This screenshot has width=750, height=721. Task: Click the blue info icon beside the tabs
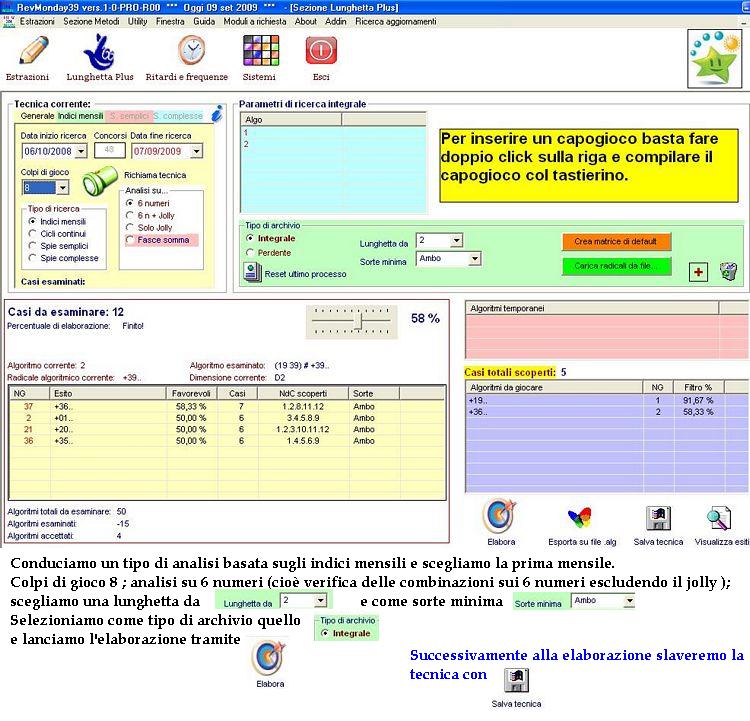(217, 113)
